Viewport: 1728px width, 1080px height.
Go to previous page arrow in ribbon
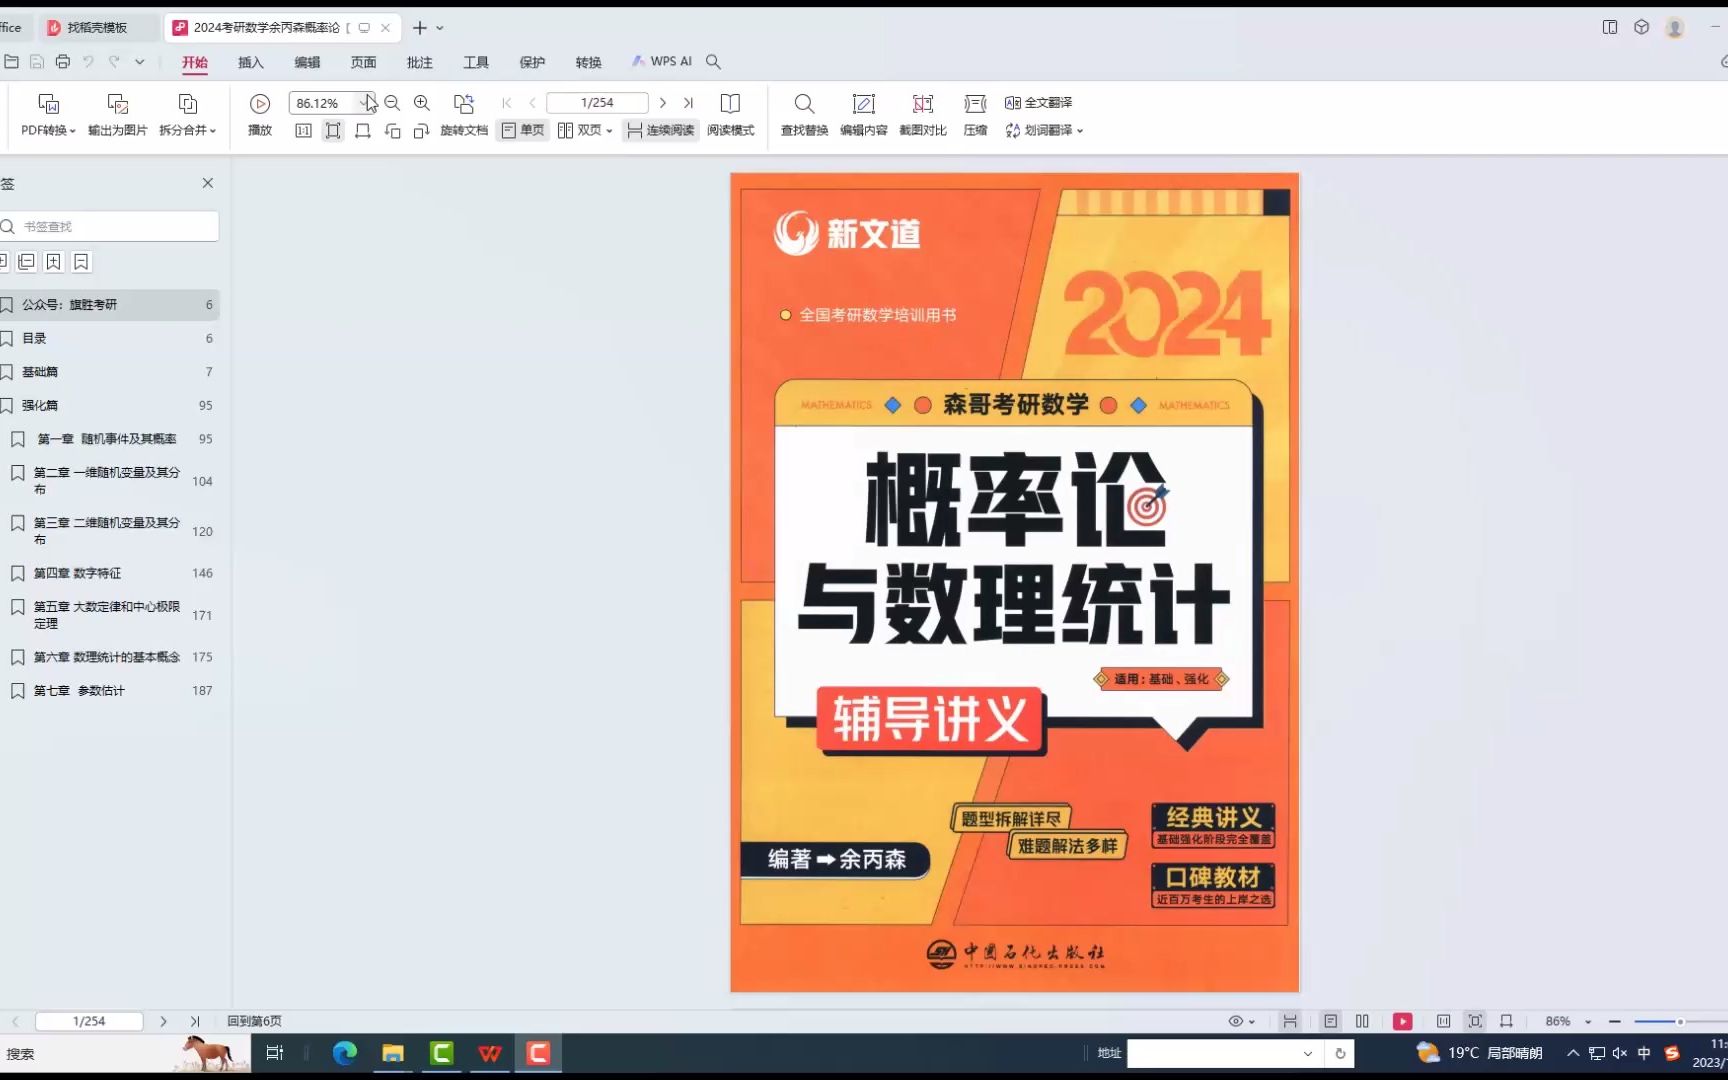tap(532, 103)
